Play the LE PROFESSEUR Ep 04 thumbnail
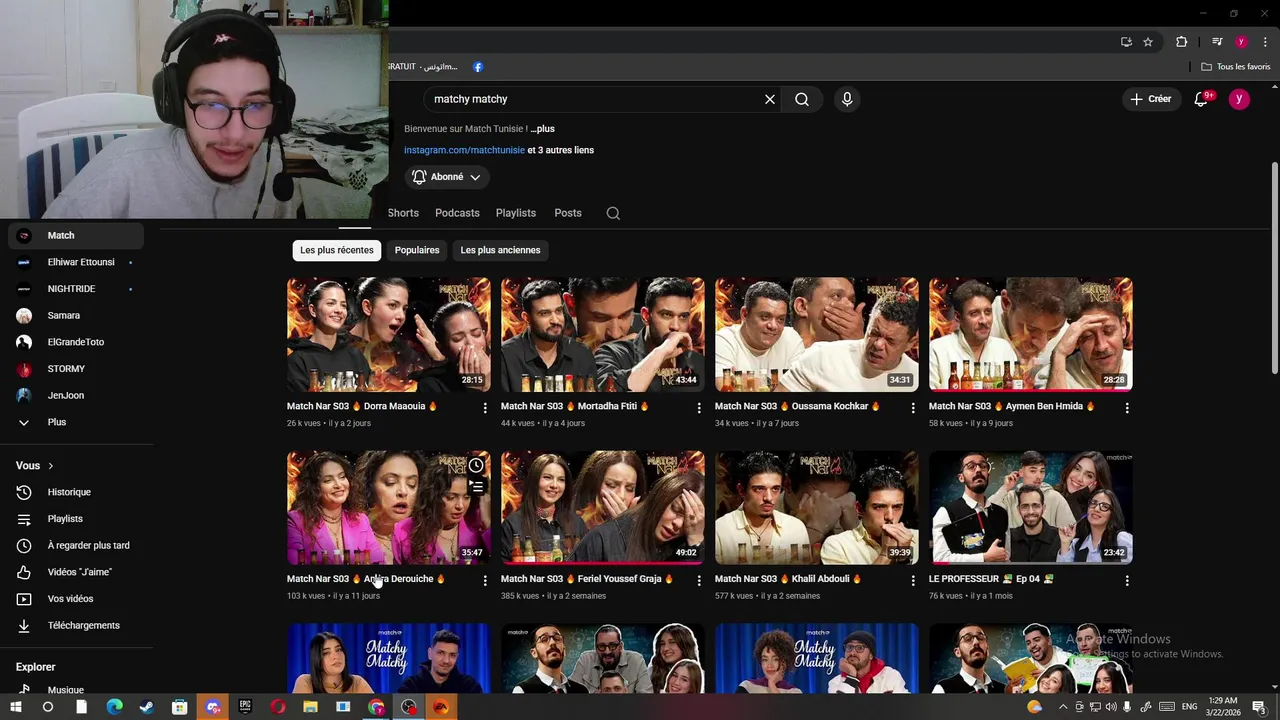The width and height of the screenshot is (1280, 720). (x=1031, y=507)
